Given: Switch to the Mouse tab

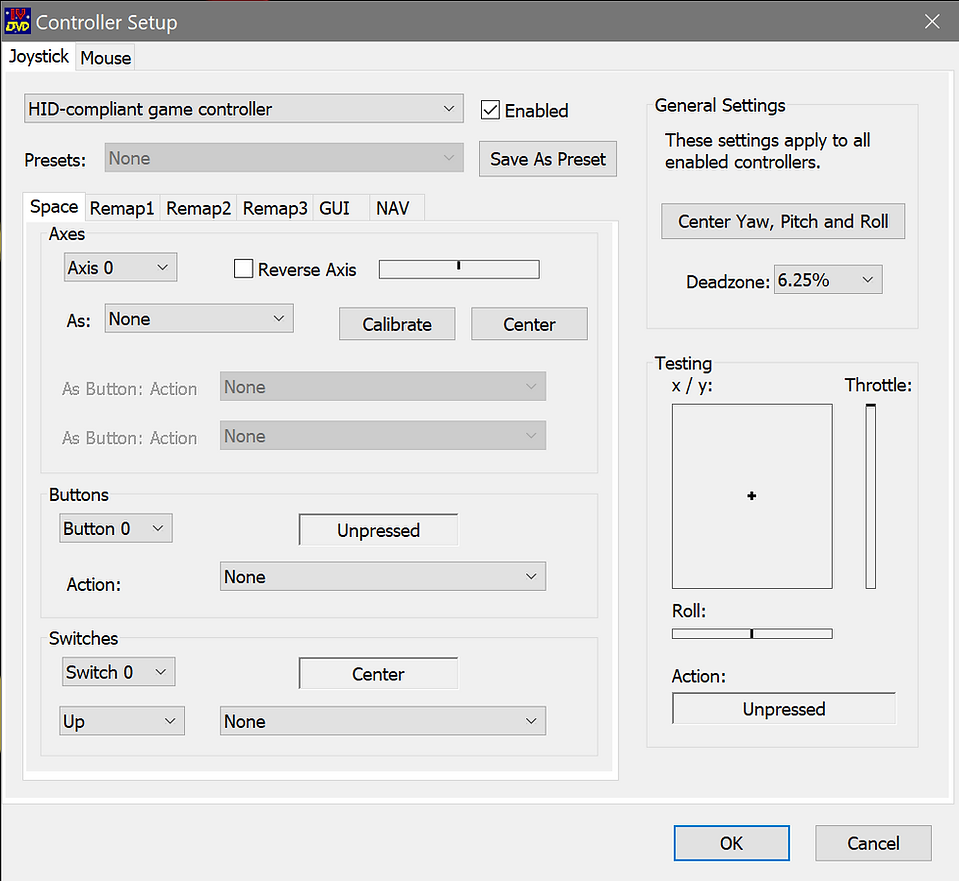Looking at the screenshot, I should [x=105, y=58].
